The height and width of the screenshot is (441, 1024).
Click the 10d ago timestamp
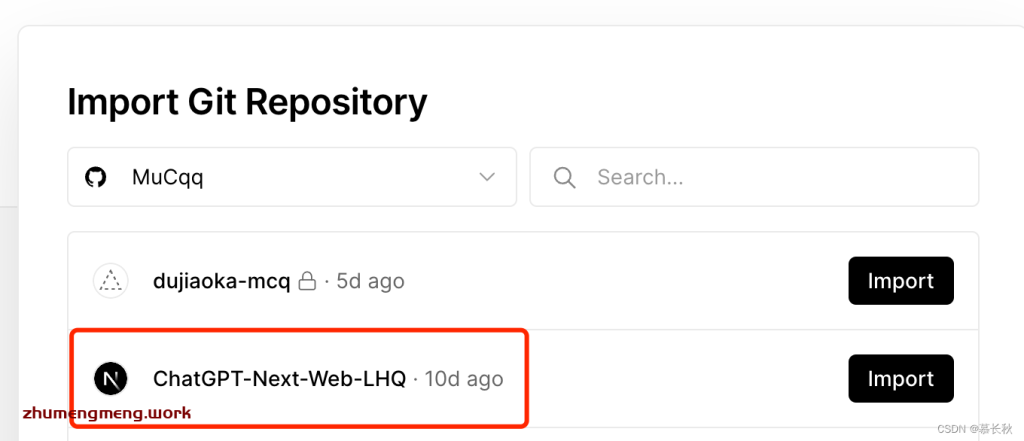tap(464, 378)
